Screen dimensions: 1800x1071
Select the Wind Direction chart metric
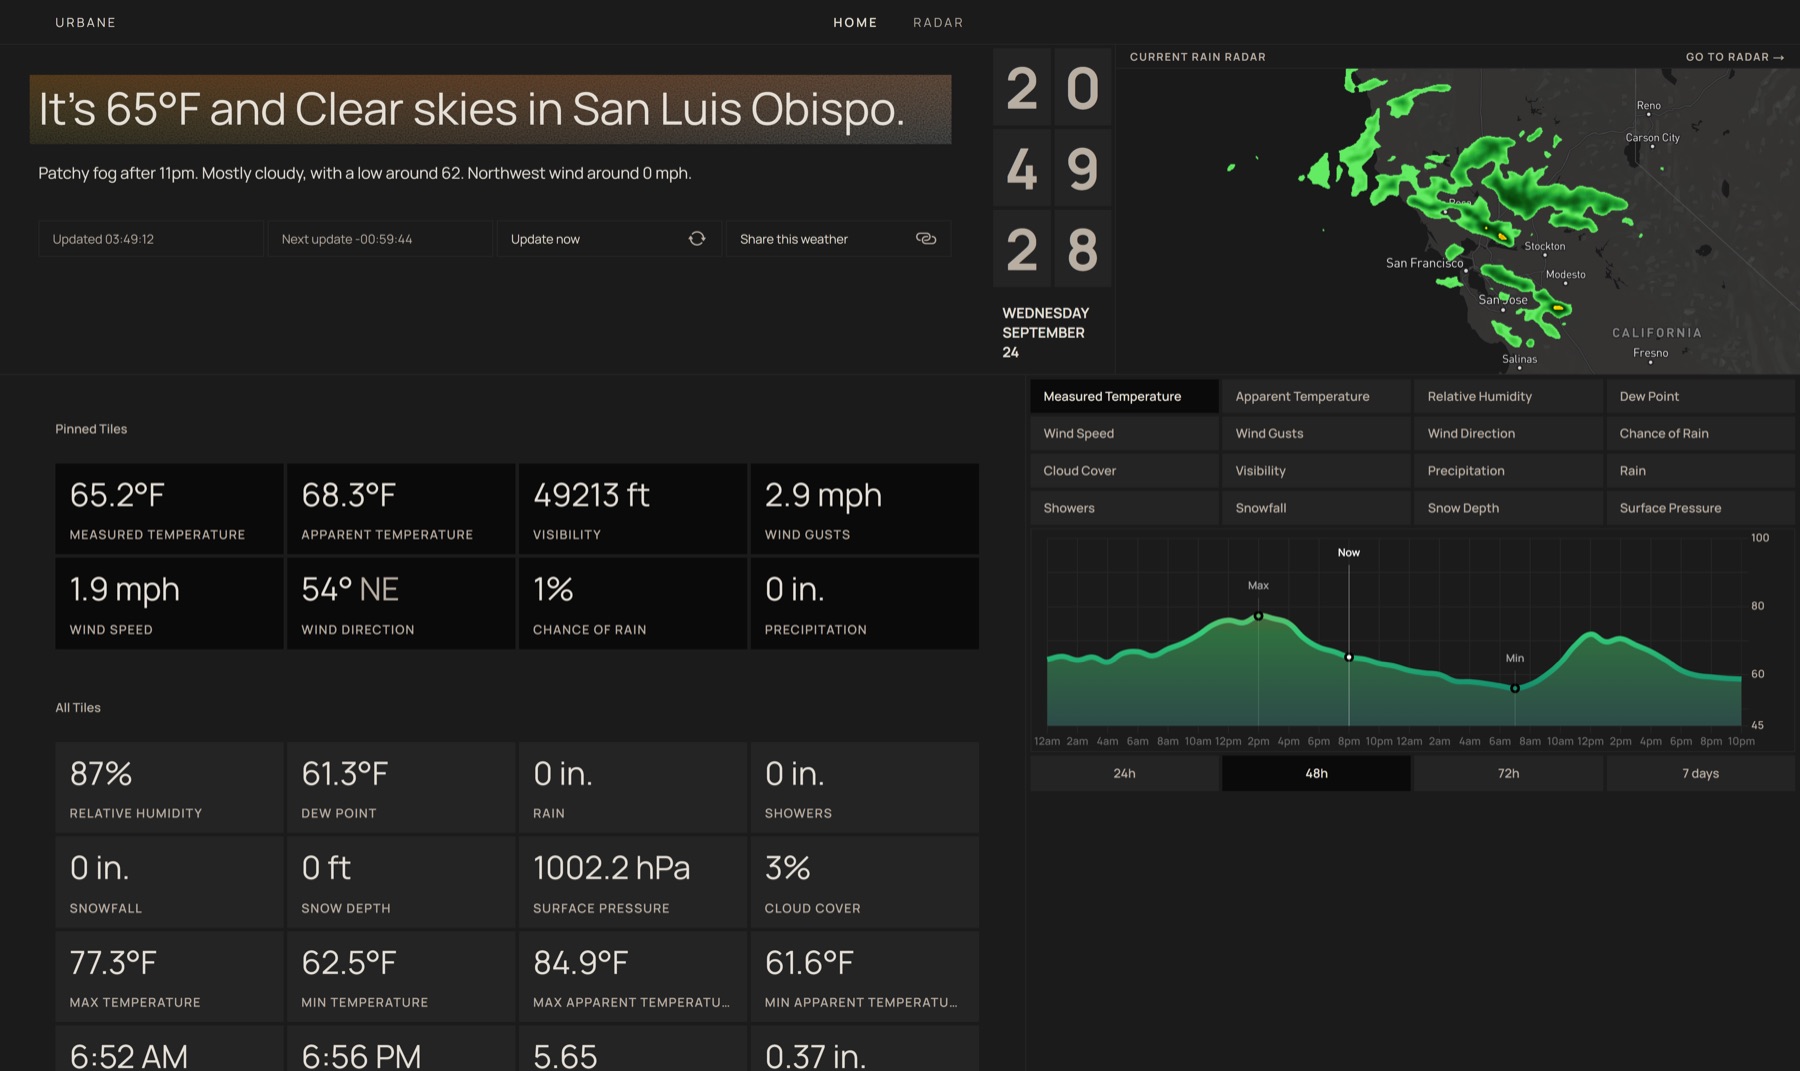point(1508,433)
